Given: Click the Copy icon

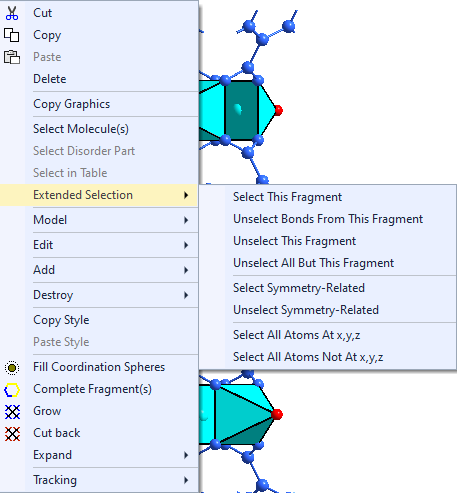Looking at the screenshot, I should pos(12,35).
